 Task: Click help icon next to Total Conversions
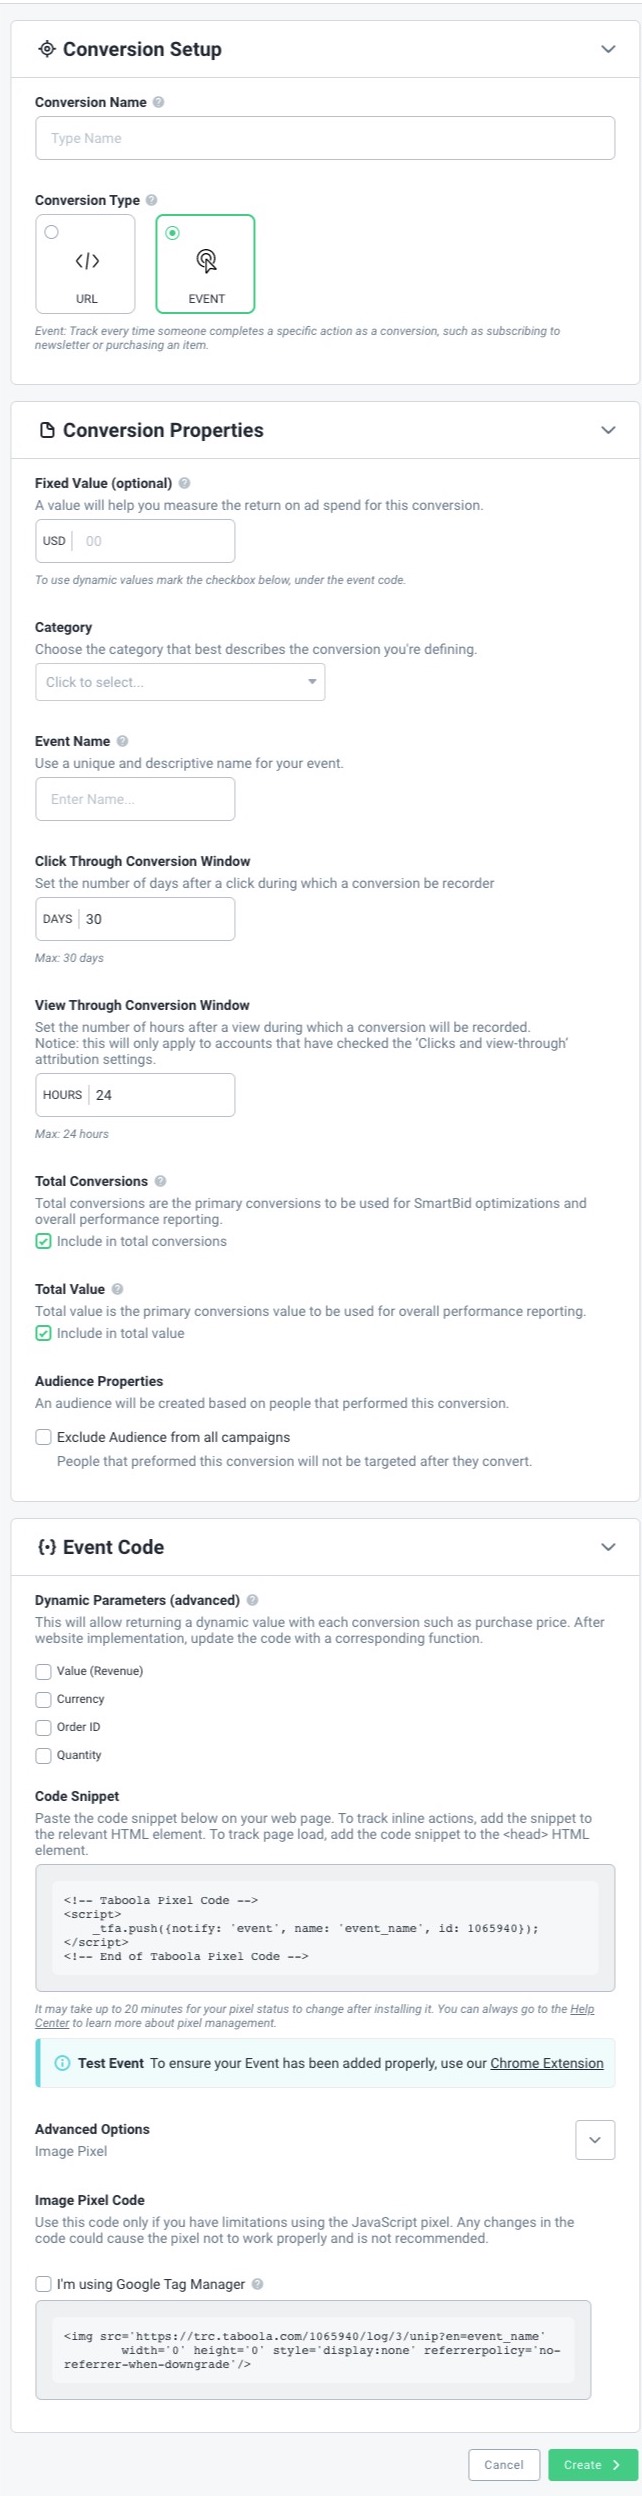coord(160,1181)
